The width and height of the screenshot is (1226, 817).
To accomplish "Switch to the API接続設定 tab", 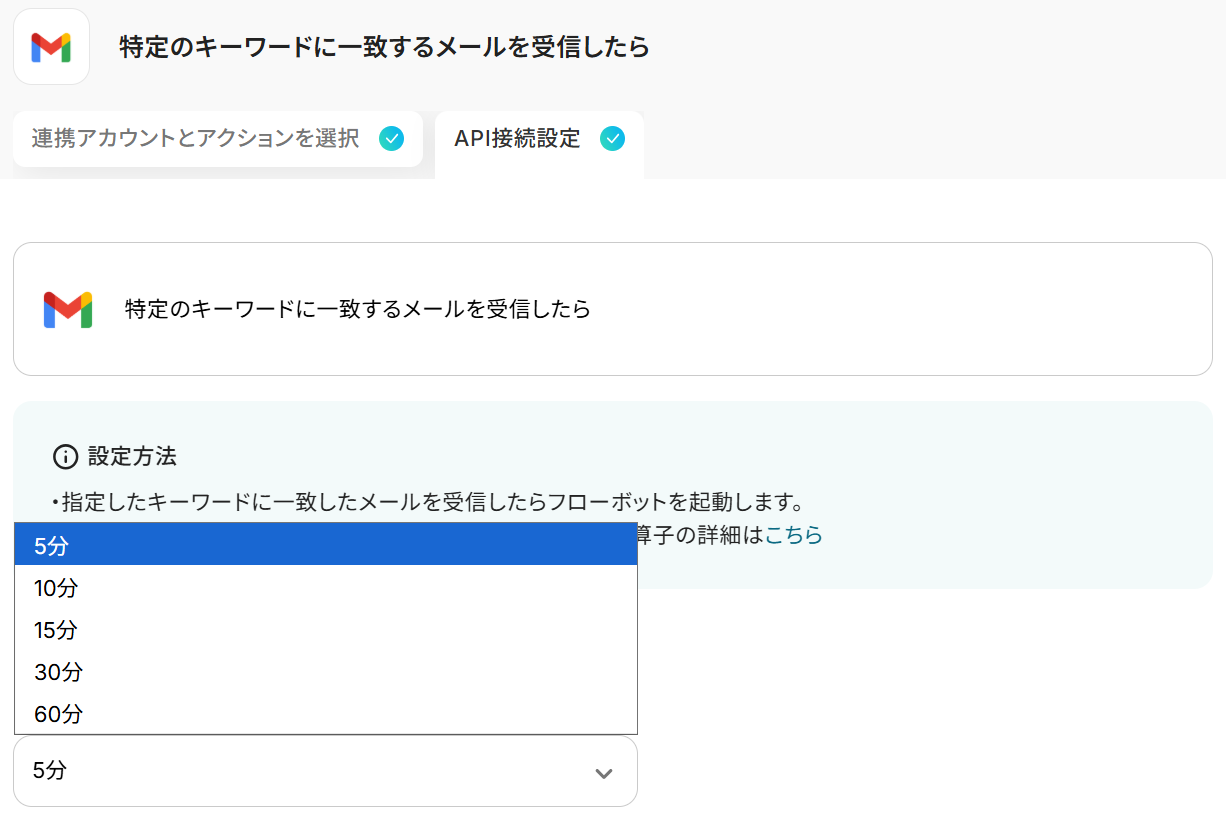I will [x=517, y=139].
